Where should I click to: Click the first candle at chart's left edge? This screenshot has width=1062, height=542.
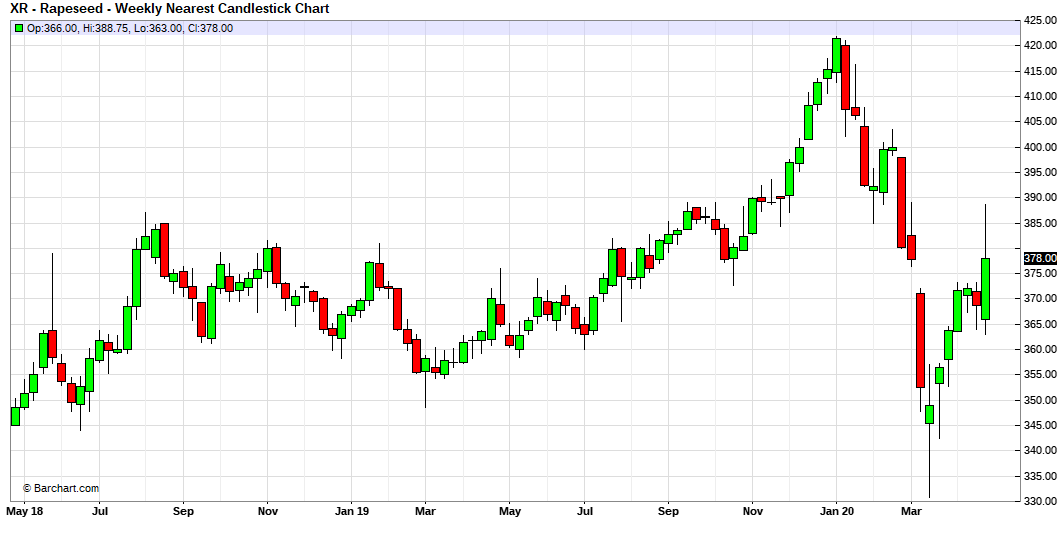[x=15, y=416]
